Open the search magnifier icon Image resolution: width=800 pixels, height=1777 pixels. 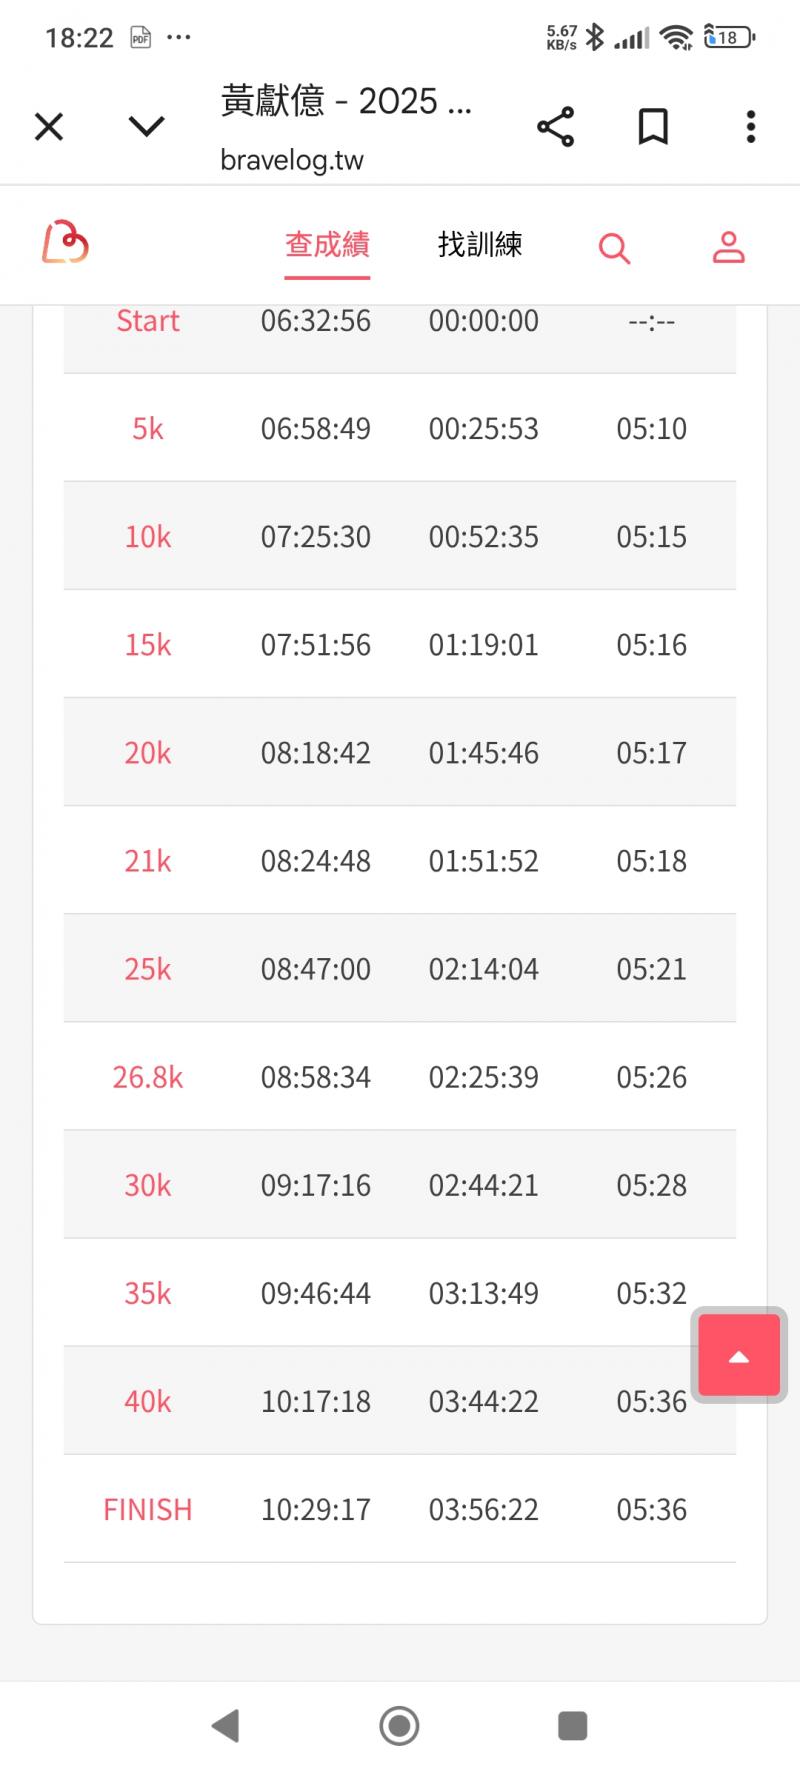(x=614, y=247)
